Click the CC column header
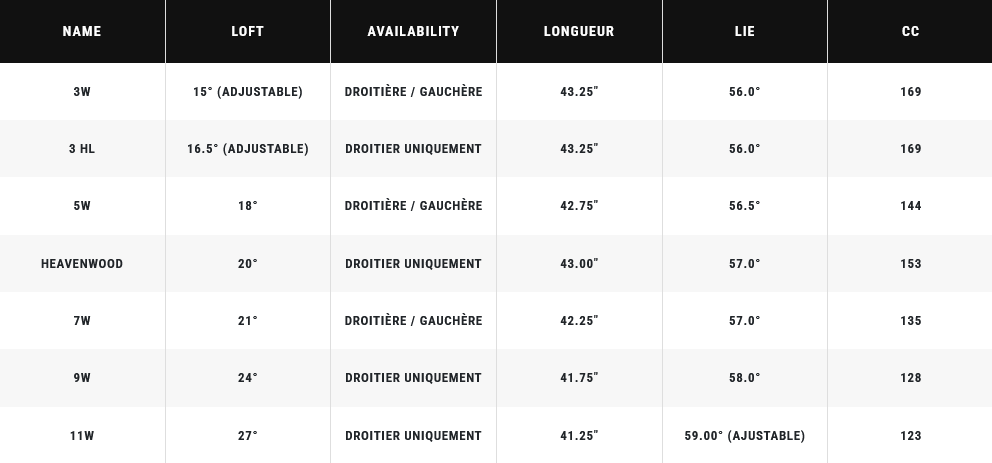Viewport: 992px width, 463px height. pyautogui.click(x=910, y=31)
